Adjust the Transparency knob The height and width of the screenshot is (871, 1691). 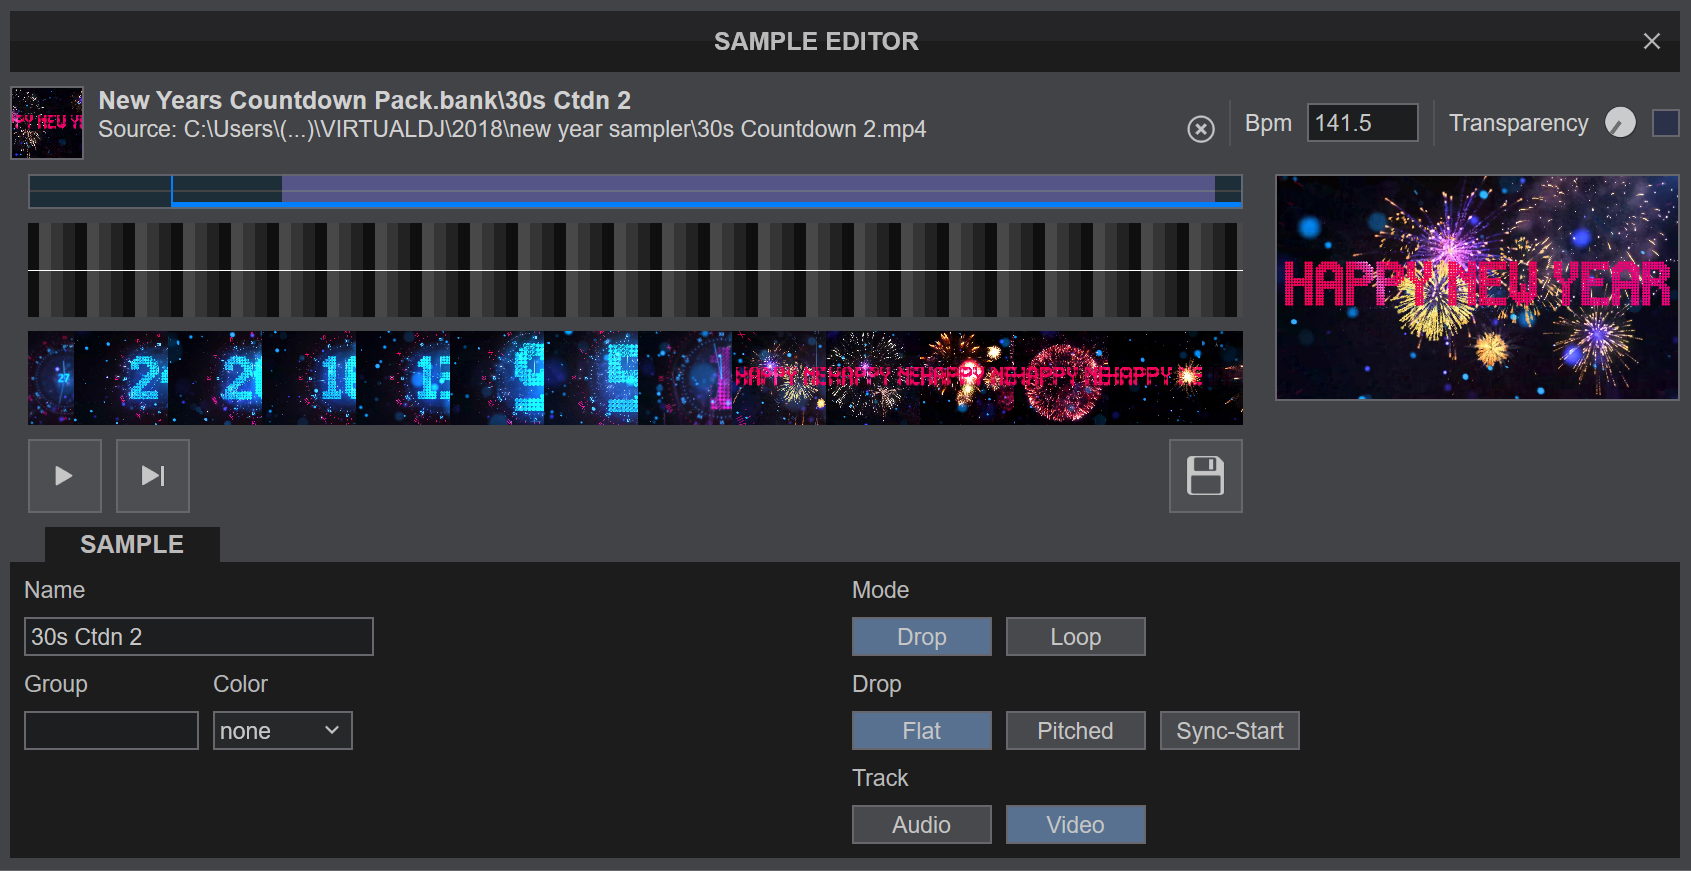pyautogui.click(x=1619, y=123)
